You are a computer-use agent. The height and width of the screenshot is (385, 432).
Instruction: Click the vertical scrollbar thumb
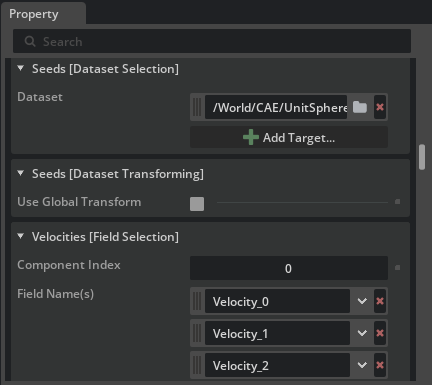pos(422,157)
